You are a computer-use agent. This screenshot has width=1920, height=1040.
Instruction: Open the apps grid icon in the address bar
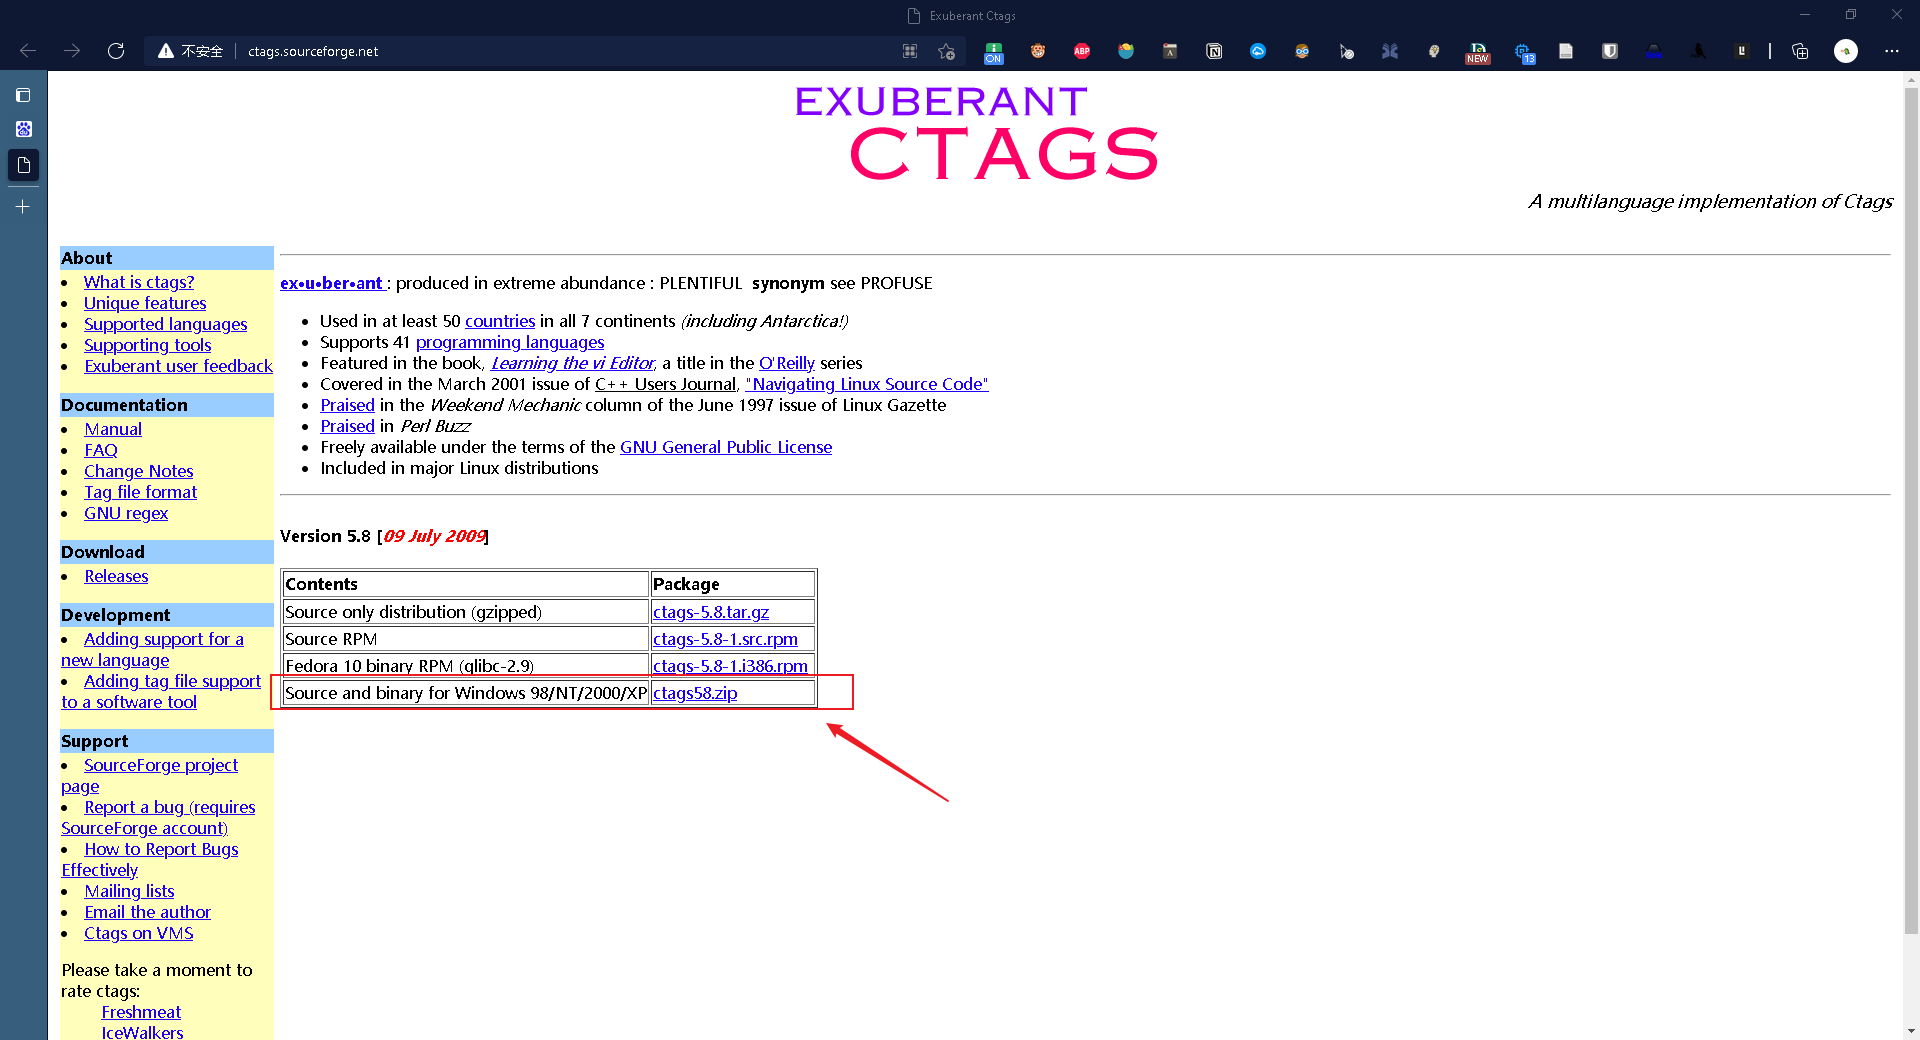(910, 51)
